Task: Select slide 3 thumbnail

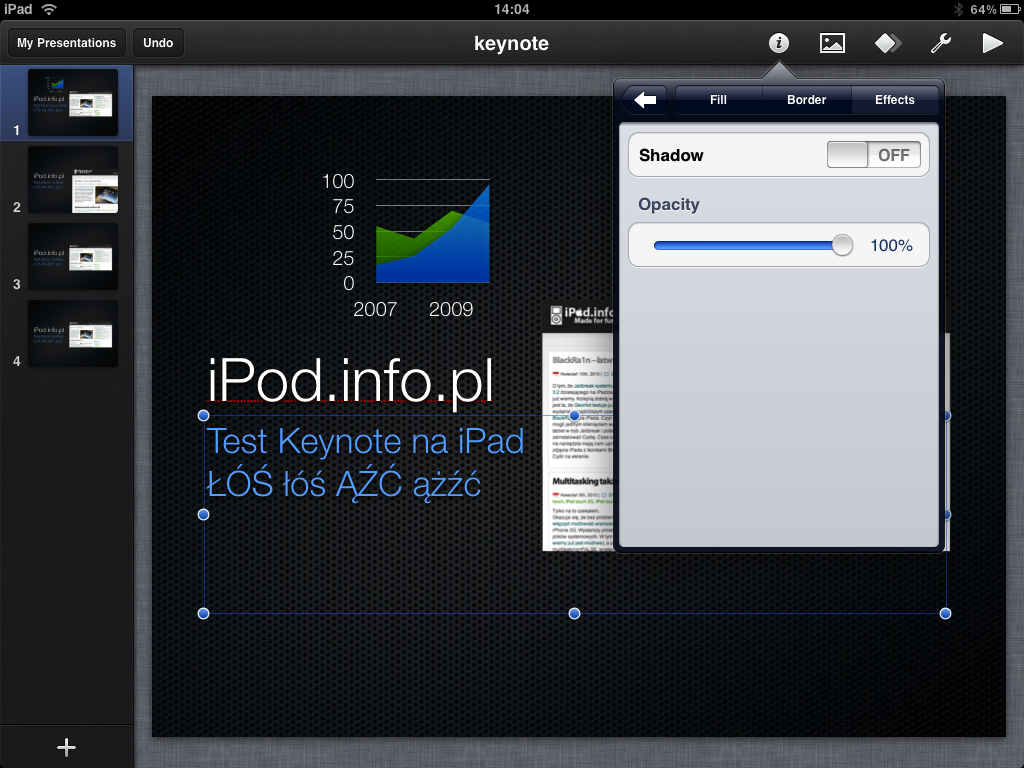Action: (73, 257)
